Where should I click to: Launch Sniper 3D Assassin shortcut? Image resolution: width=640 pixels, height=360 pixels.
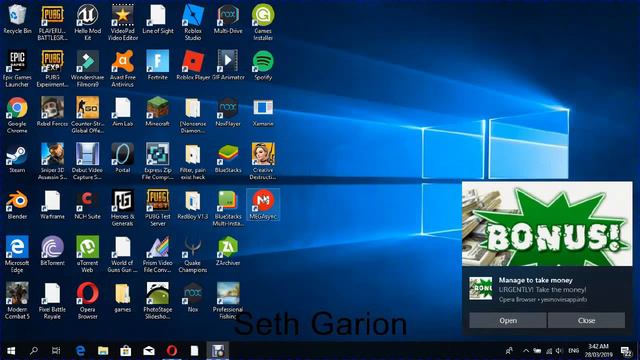tap(52, 162)
